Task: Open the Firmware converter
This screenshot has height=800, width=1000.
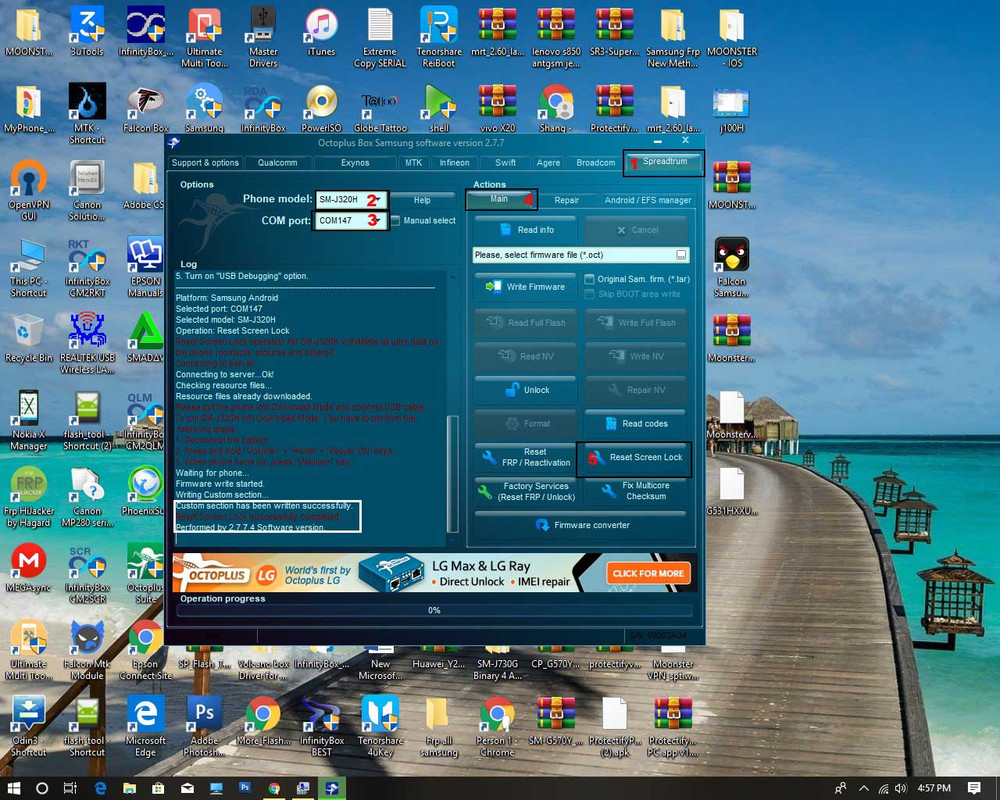Action: [x=581, y=525]
